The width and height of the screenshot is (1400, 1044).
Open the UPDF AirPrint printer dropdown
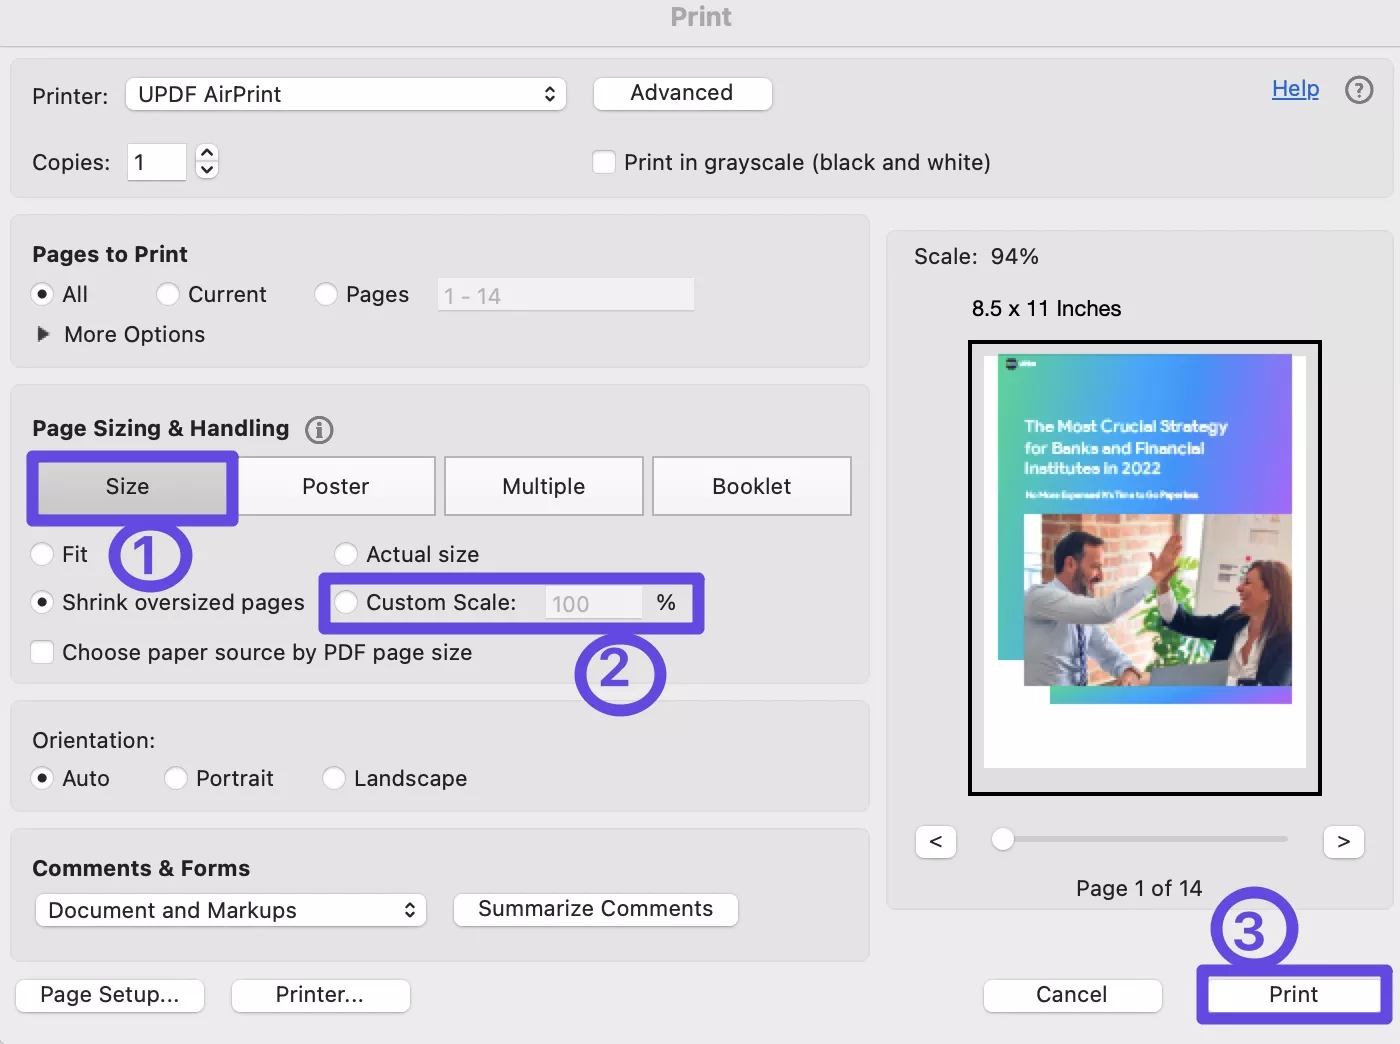[x=346, y=94]
